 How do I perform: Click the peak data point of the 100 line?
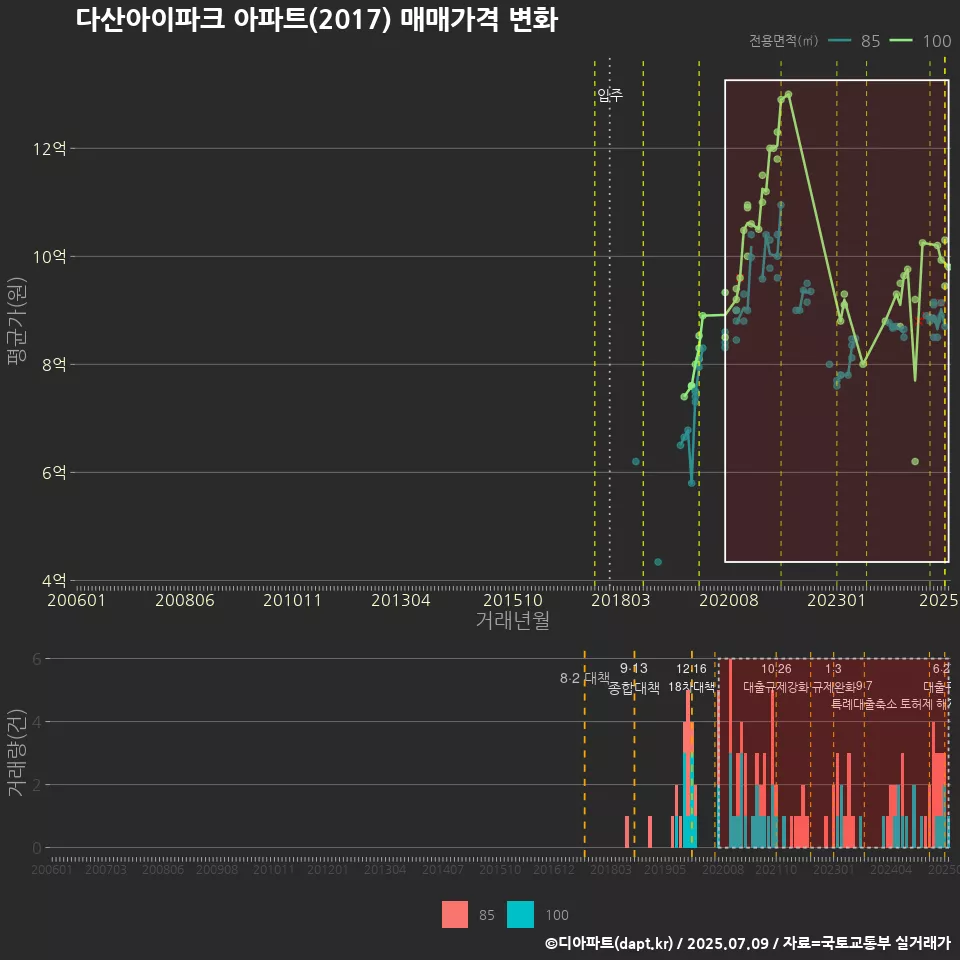click(789, 94)
